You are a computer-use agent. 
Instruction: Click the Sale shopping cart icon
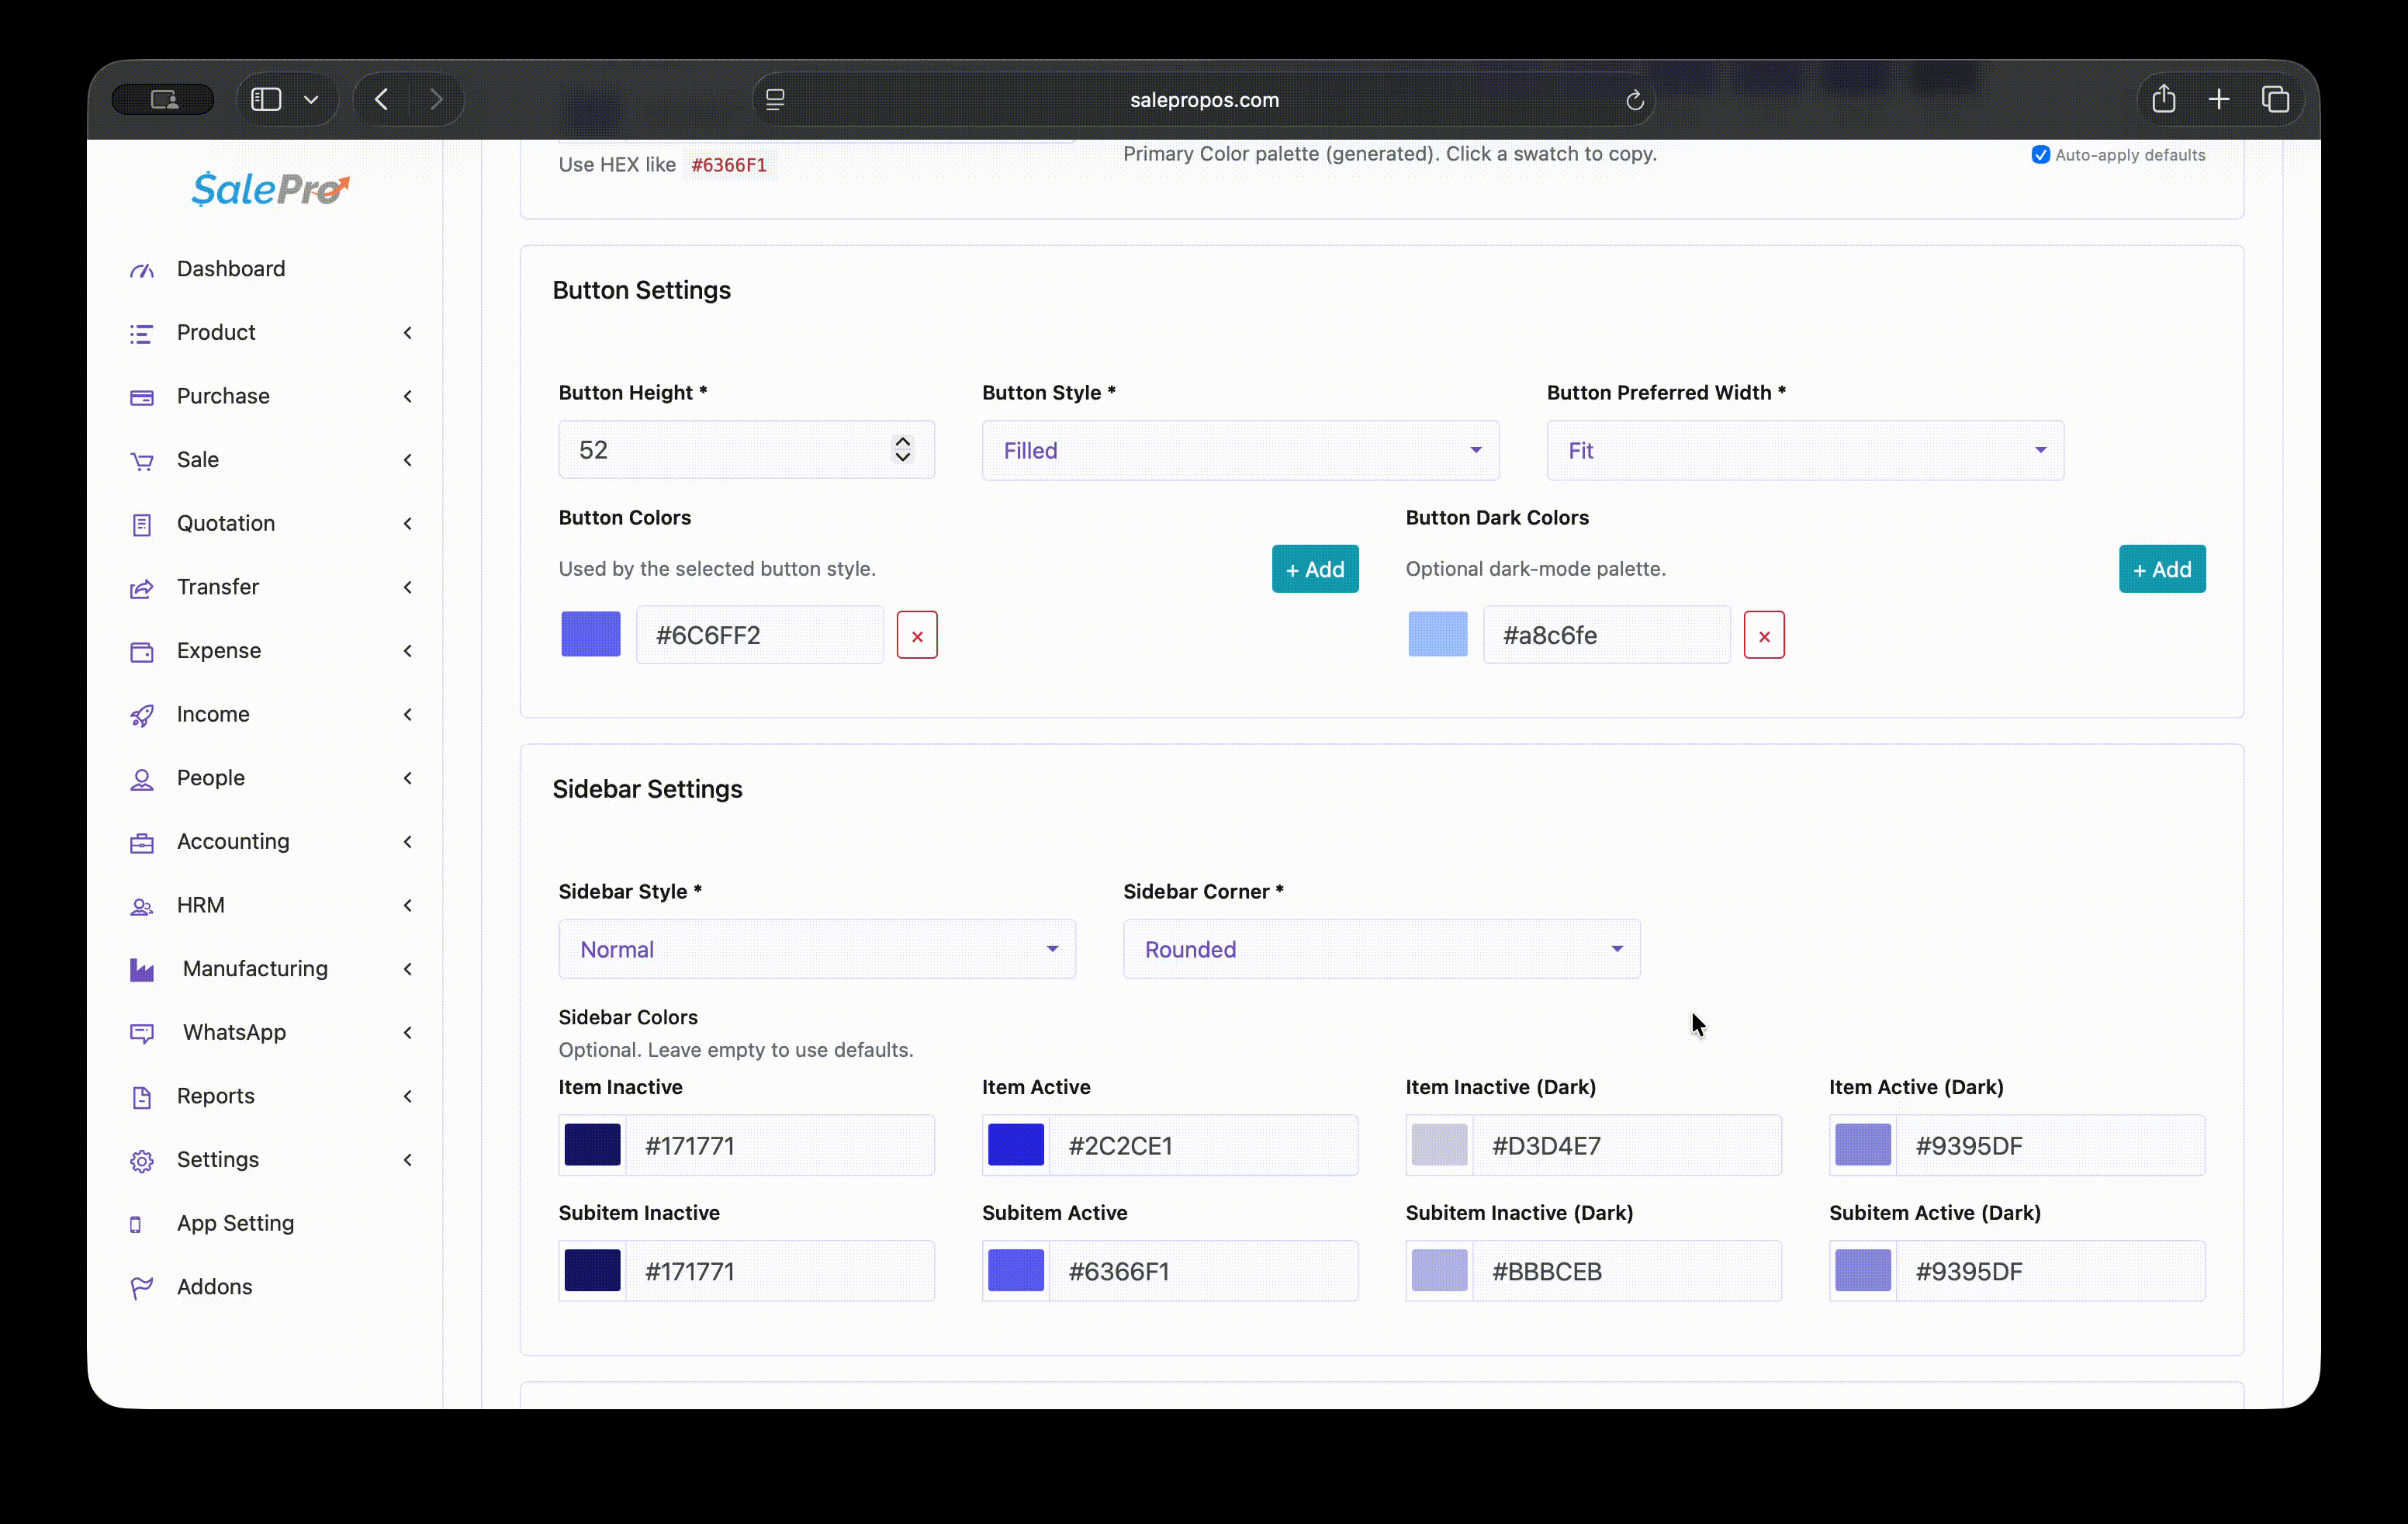(142, 461)
